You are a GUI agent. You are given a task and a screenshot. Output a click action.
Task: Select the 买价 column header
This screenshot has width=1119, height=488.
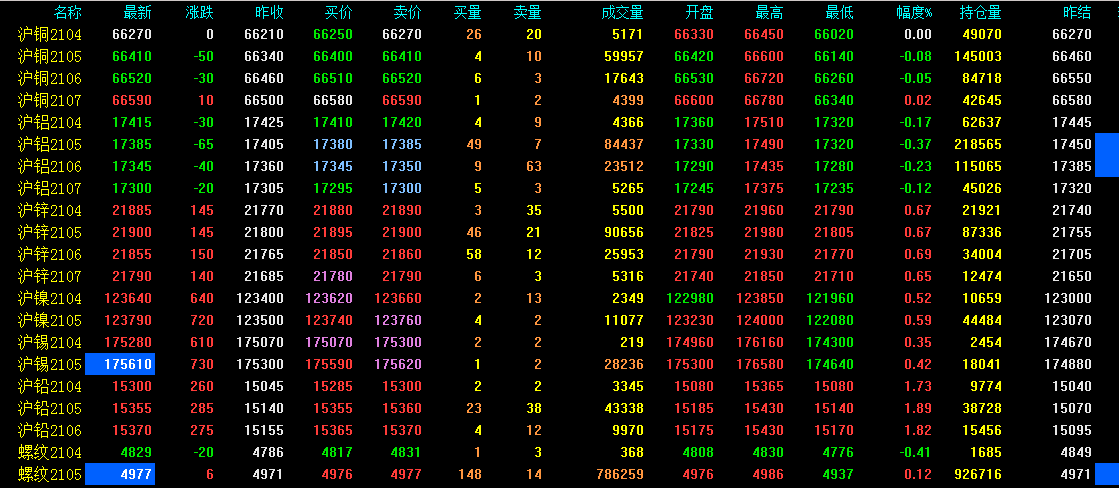(x=338, y=12)
